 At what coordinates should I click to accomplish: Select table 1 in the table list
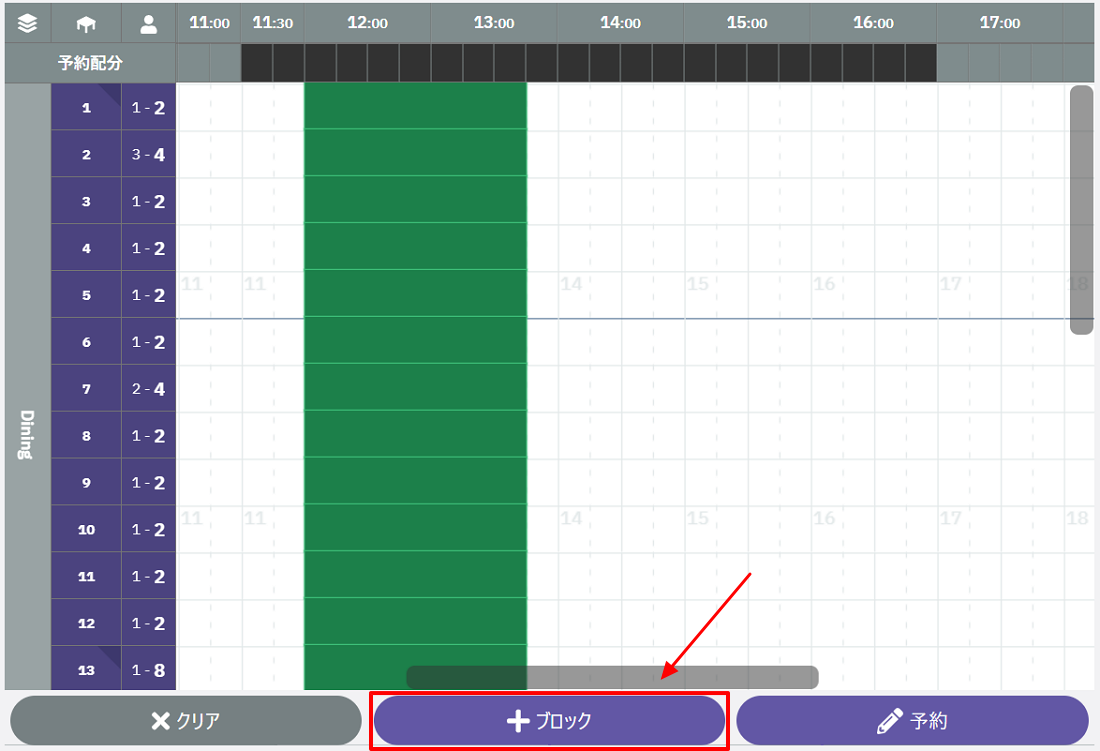tap(86, 107)
